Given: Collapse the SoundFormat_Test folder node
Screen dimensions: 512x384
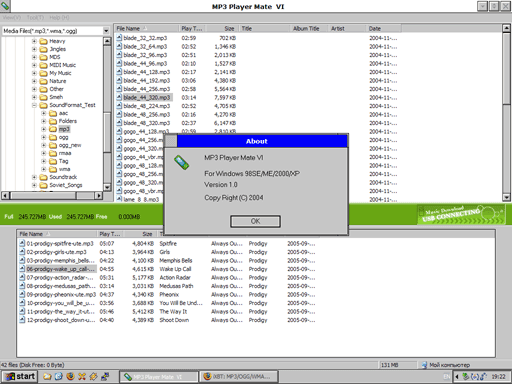Looking at the screenshot, I should coord(34,105).
